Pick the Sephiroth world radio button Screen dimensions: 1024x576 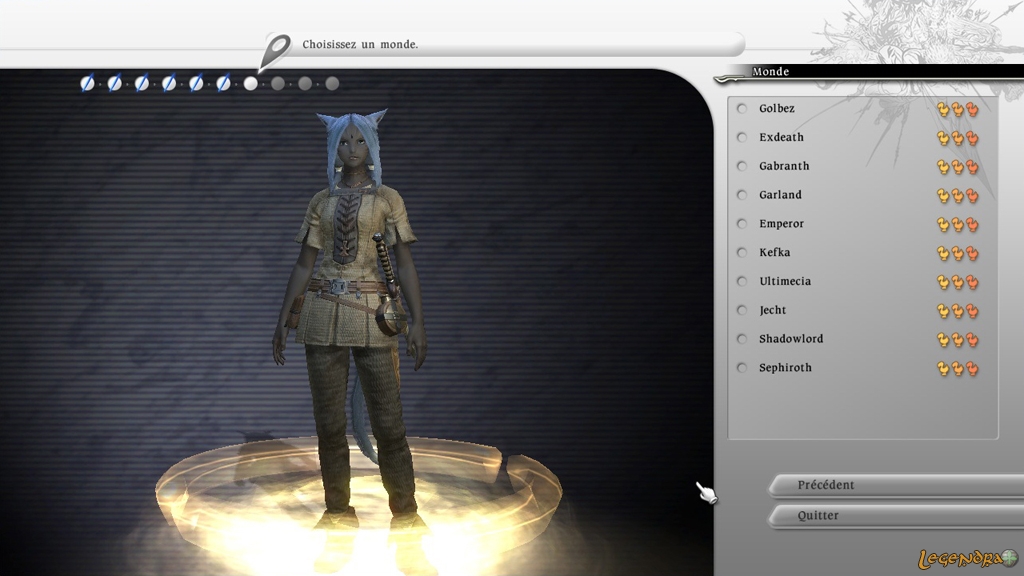(742, 368)
